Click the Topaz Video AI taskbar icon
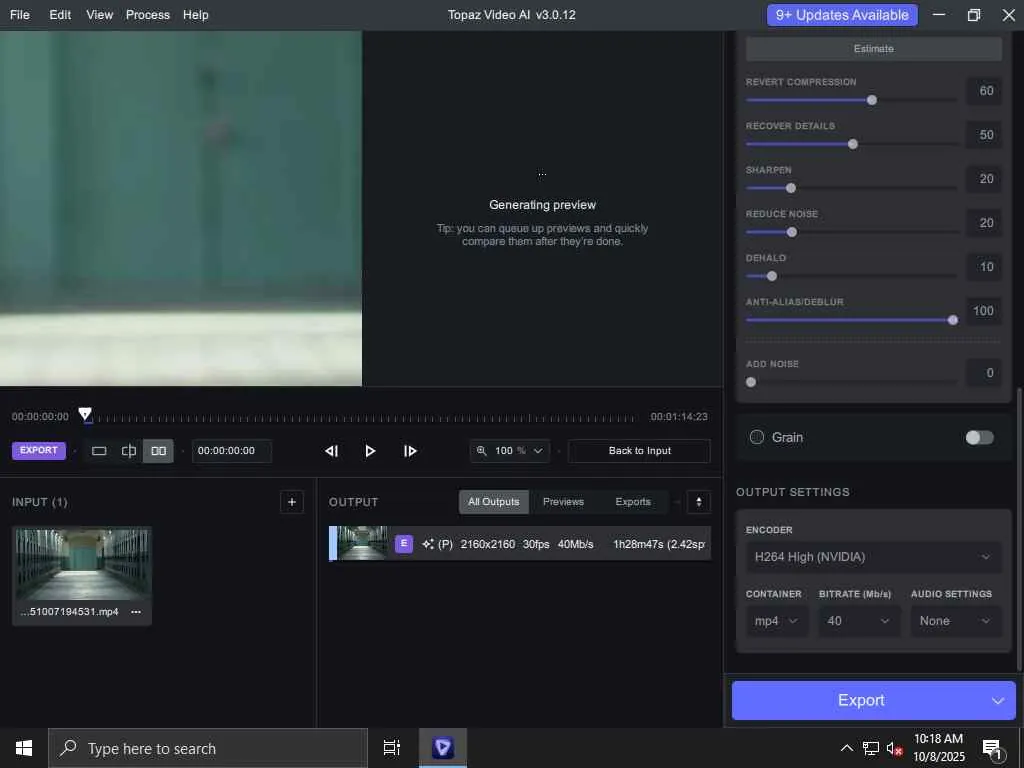The image size is (1024, 768). pos(443,748)
